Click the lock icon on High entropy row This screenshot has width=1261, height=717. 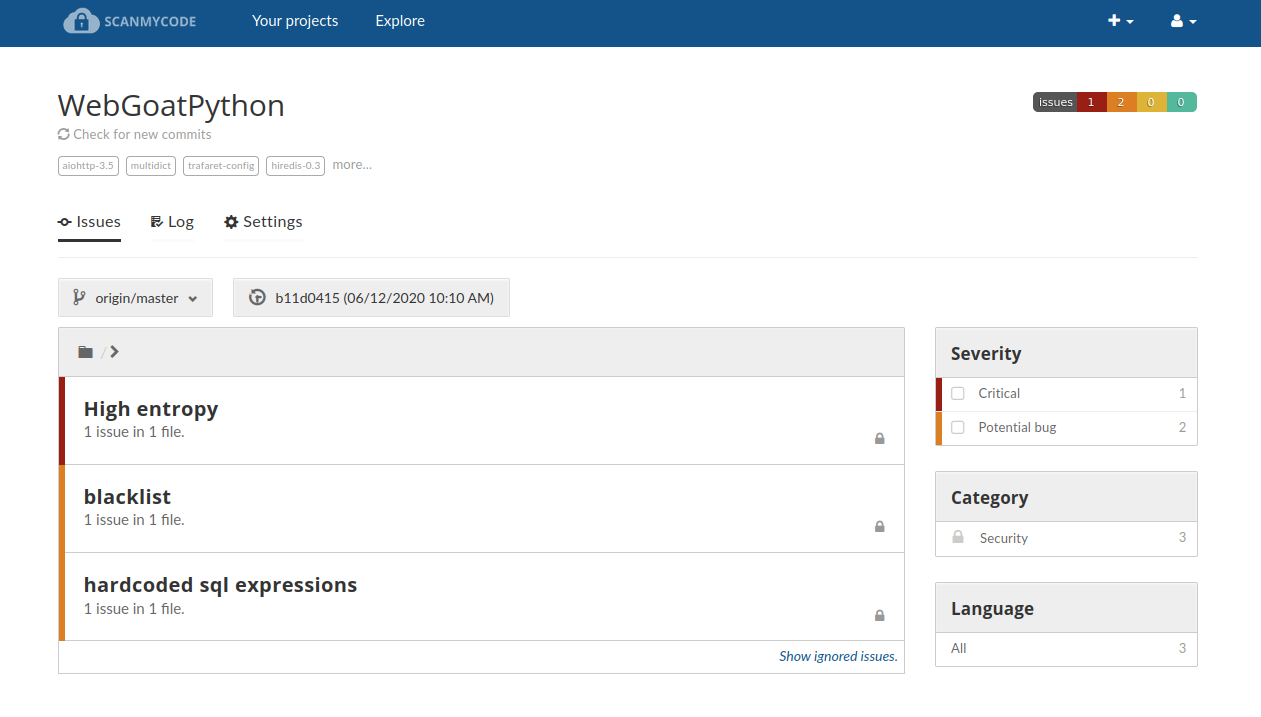pos(880,438)
